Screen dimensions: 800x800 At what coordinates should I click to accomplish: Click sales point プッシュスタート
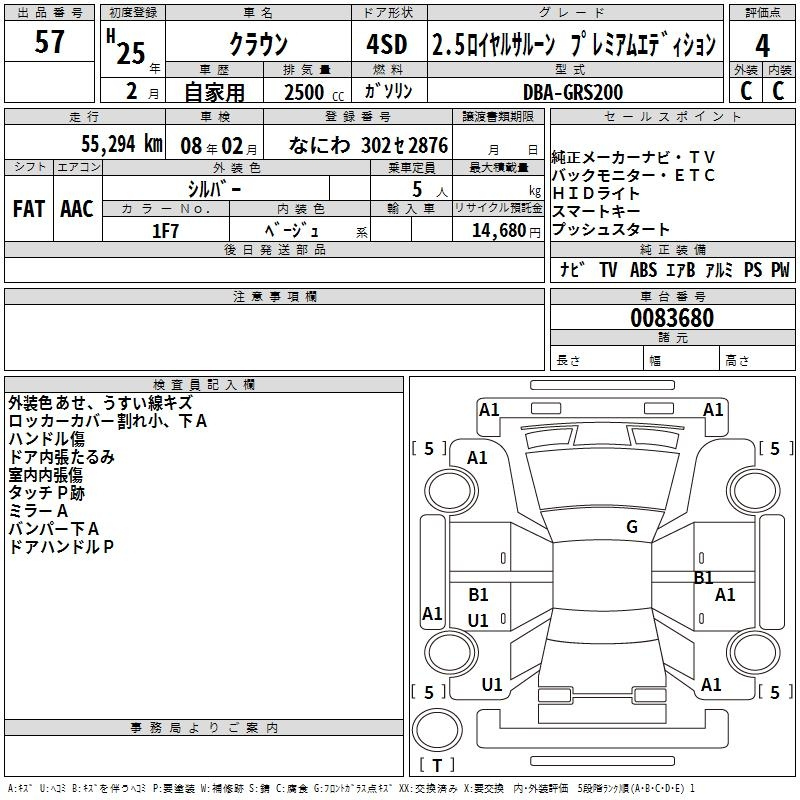[611, 230]
